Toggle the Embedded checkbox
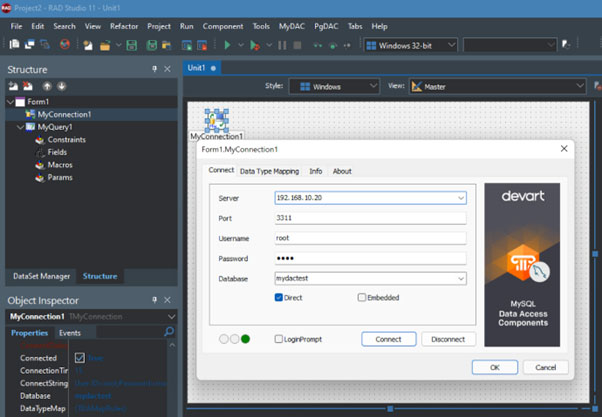Image resolution: width=602 pixels, height=417 pixels. point(362,297)
